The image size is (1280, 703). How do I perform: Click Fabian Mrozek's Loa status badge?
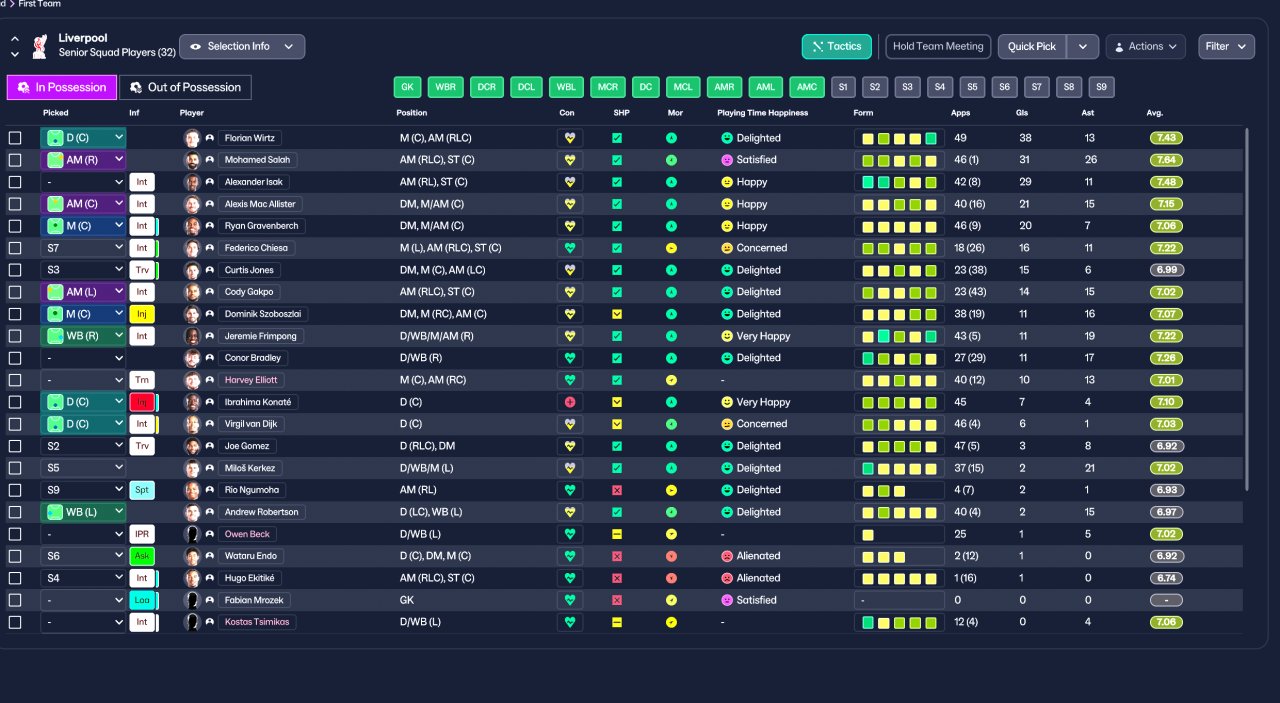(142, 600)
